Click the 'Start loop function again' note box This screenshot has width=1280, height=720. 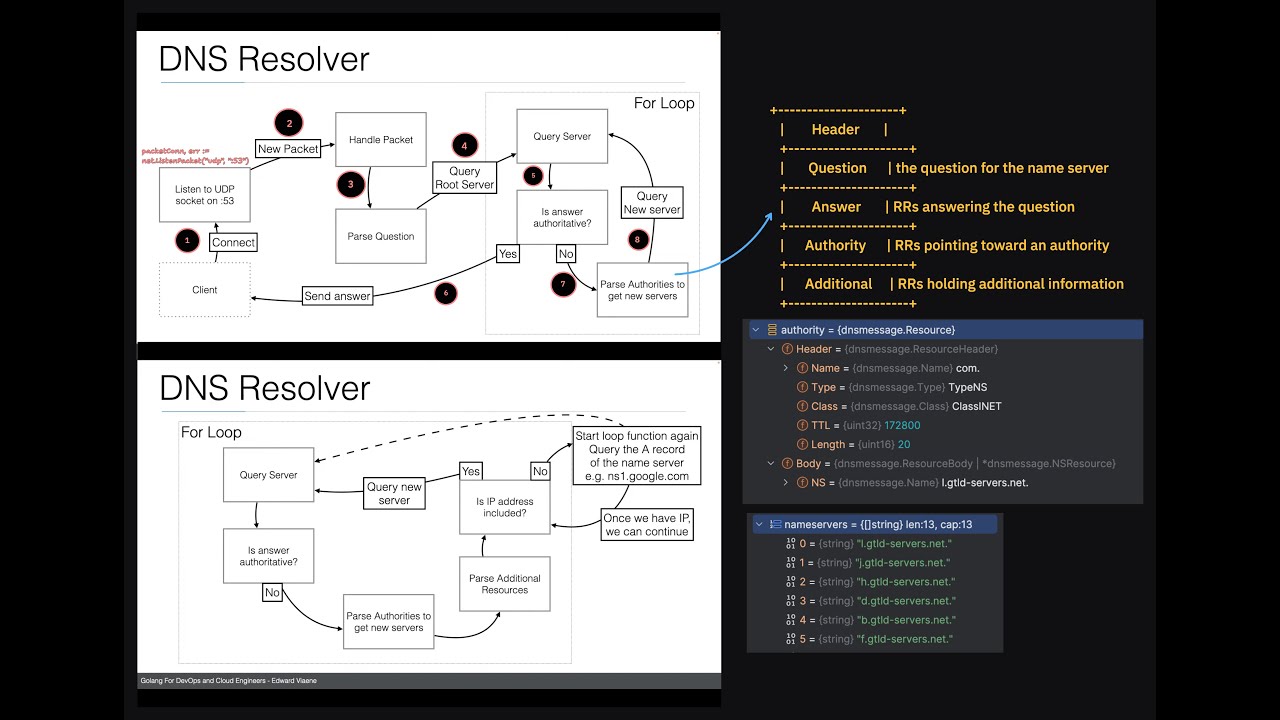click(637, 456)
